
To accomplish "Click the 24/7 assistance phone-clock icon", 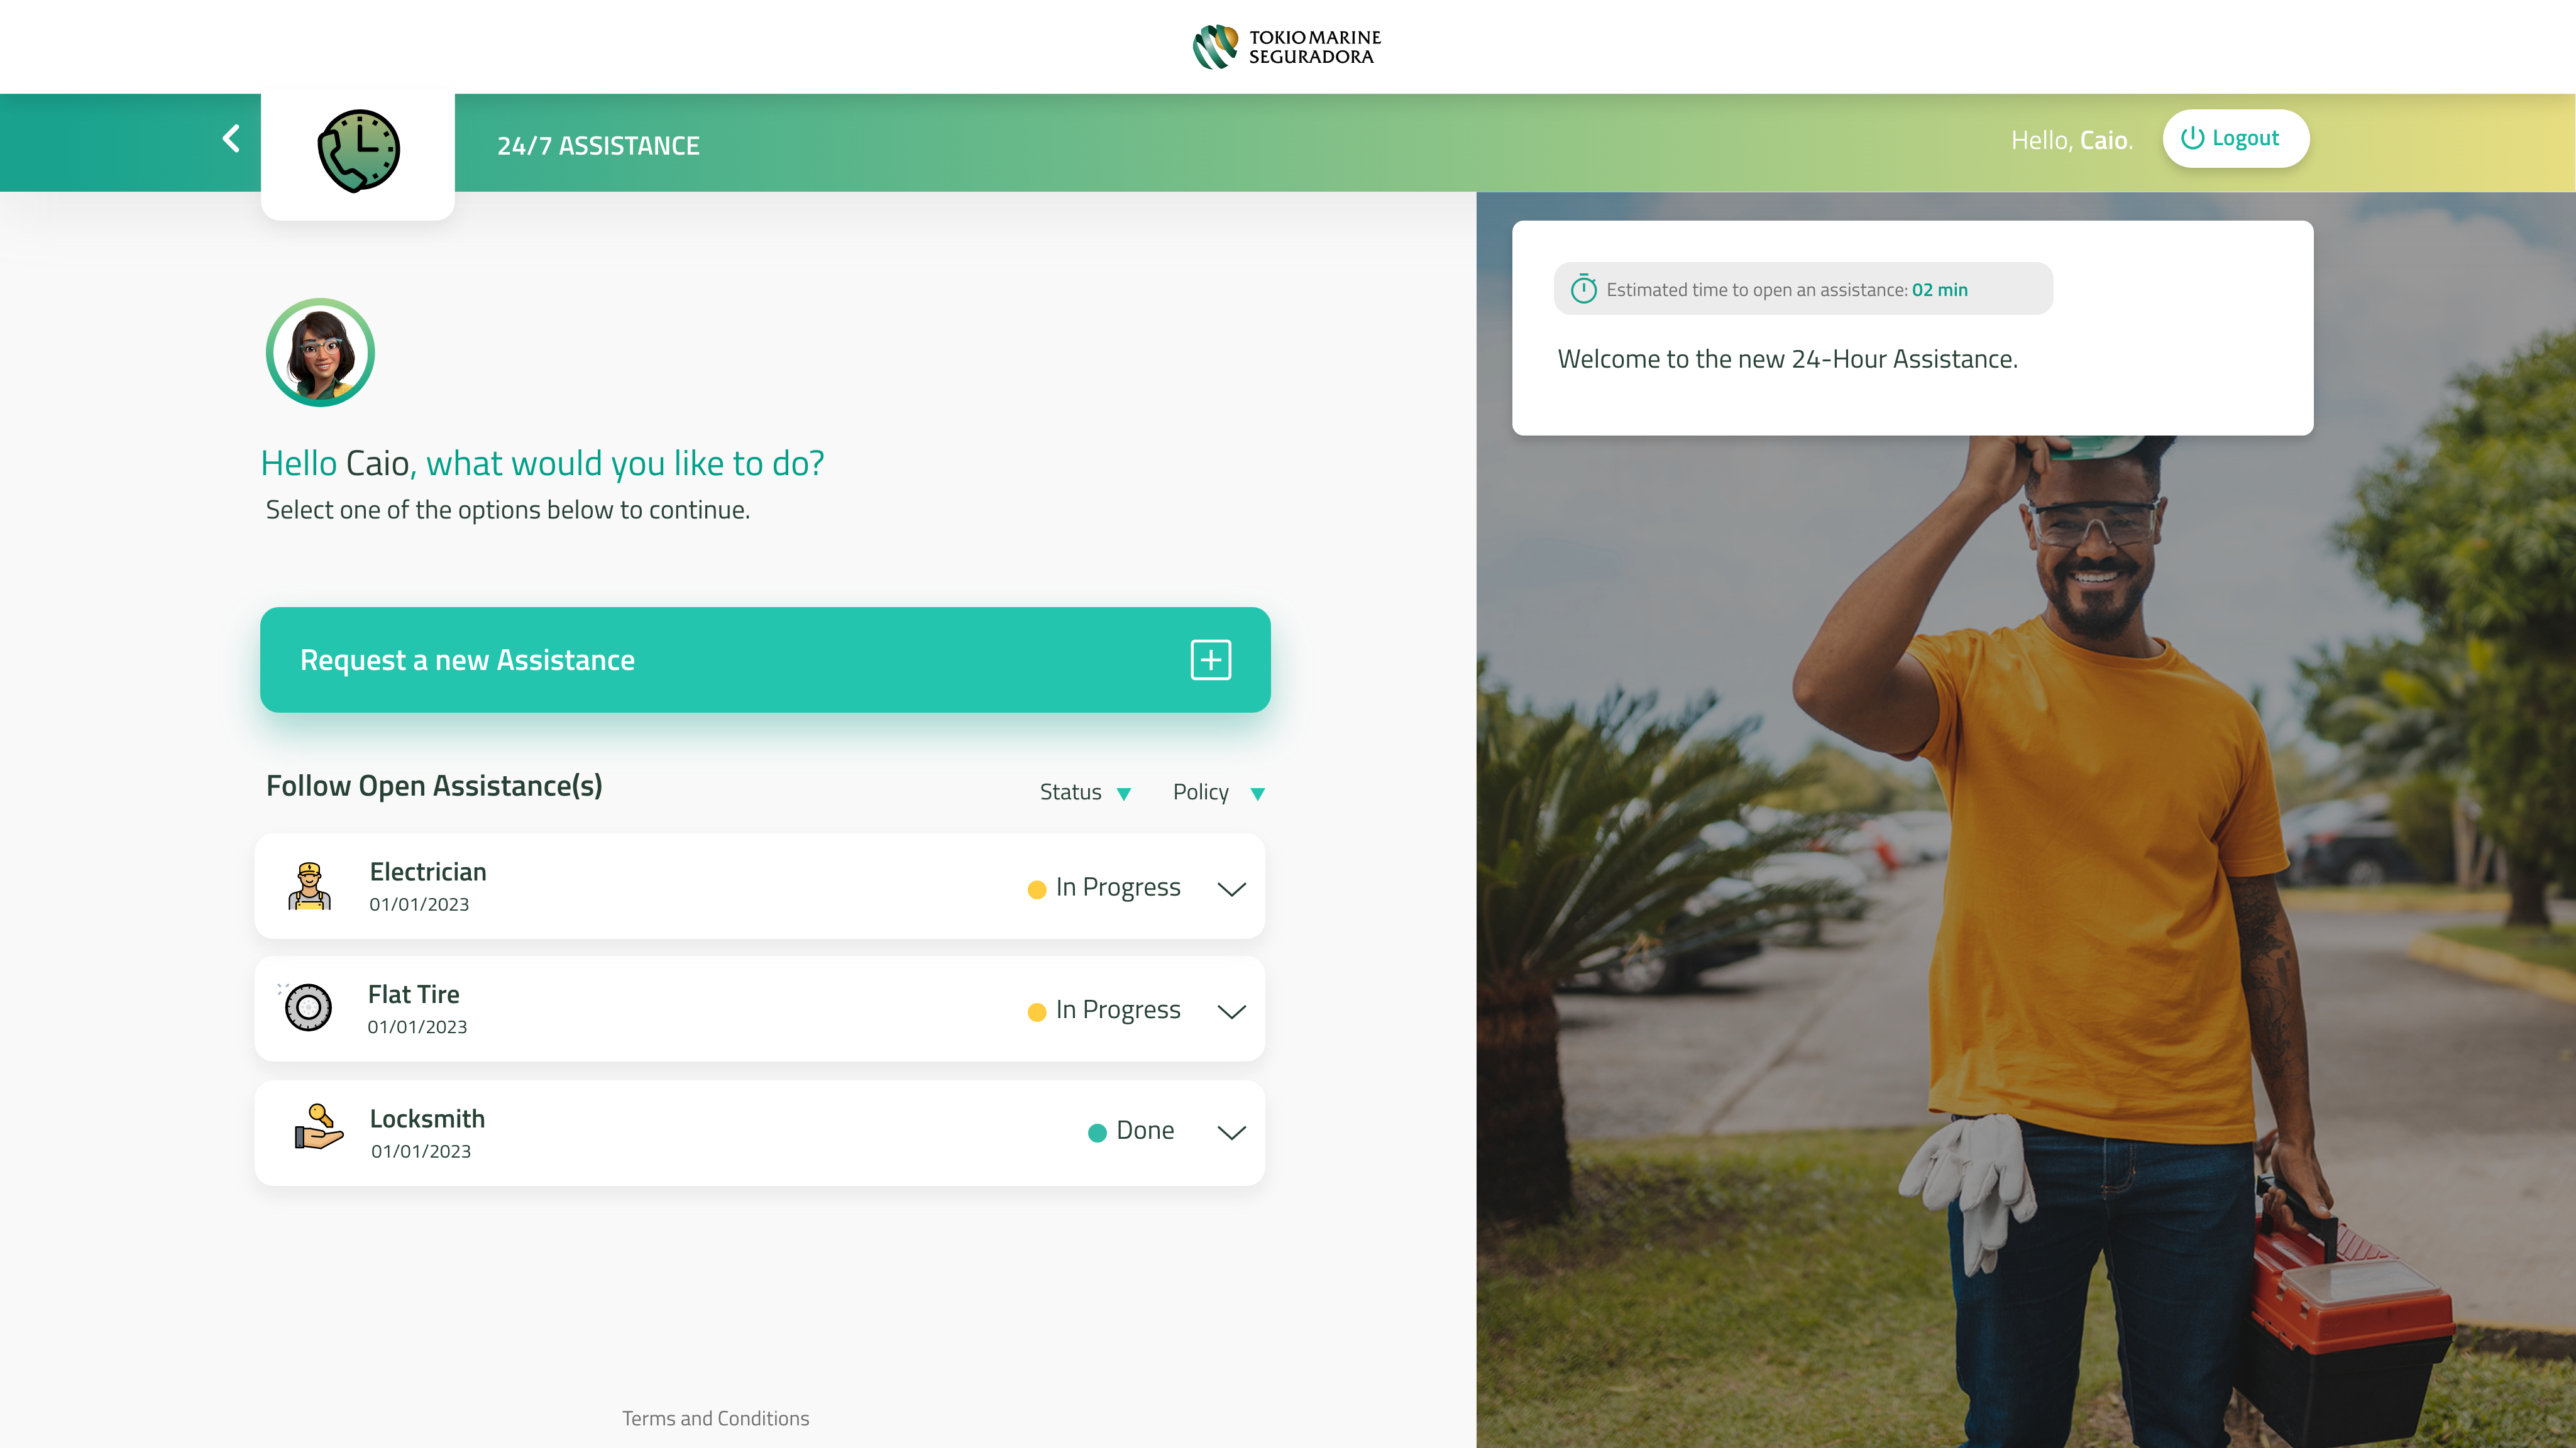I will click(358, 151).
